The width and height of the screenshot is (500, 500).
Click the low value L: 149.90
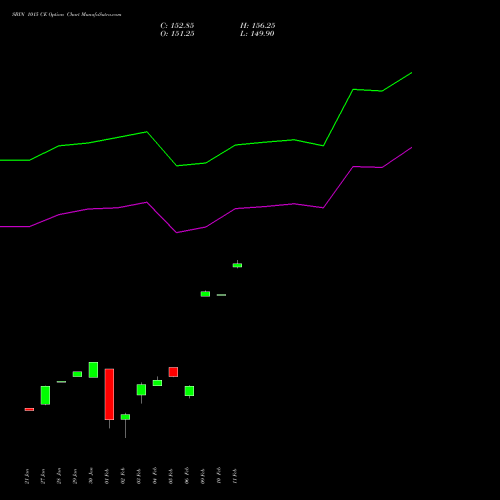pyautogui.click(x=257, y=34)
